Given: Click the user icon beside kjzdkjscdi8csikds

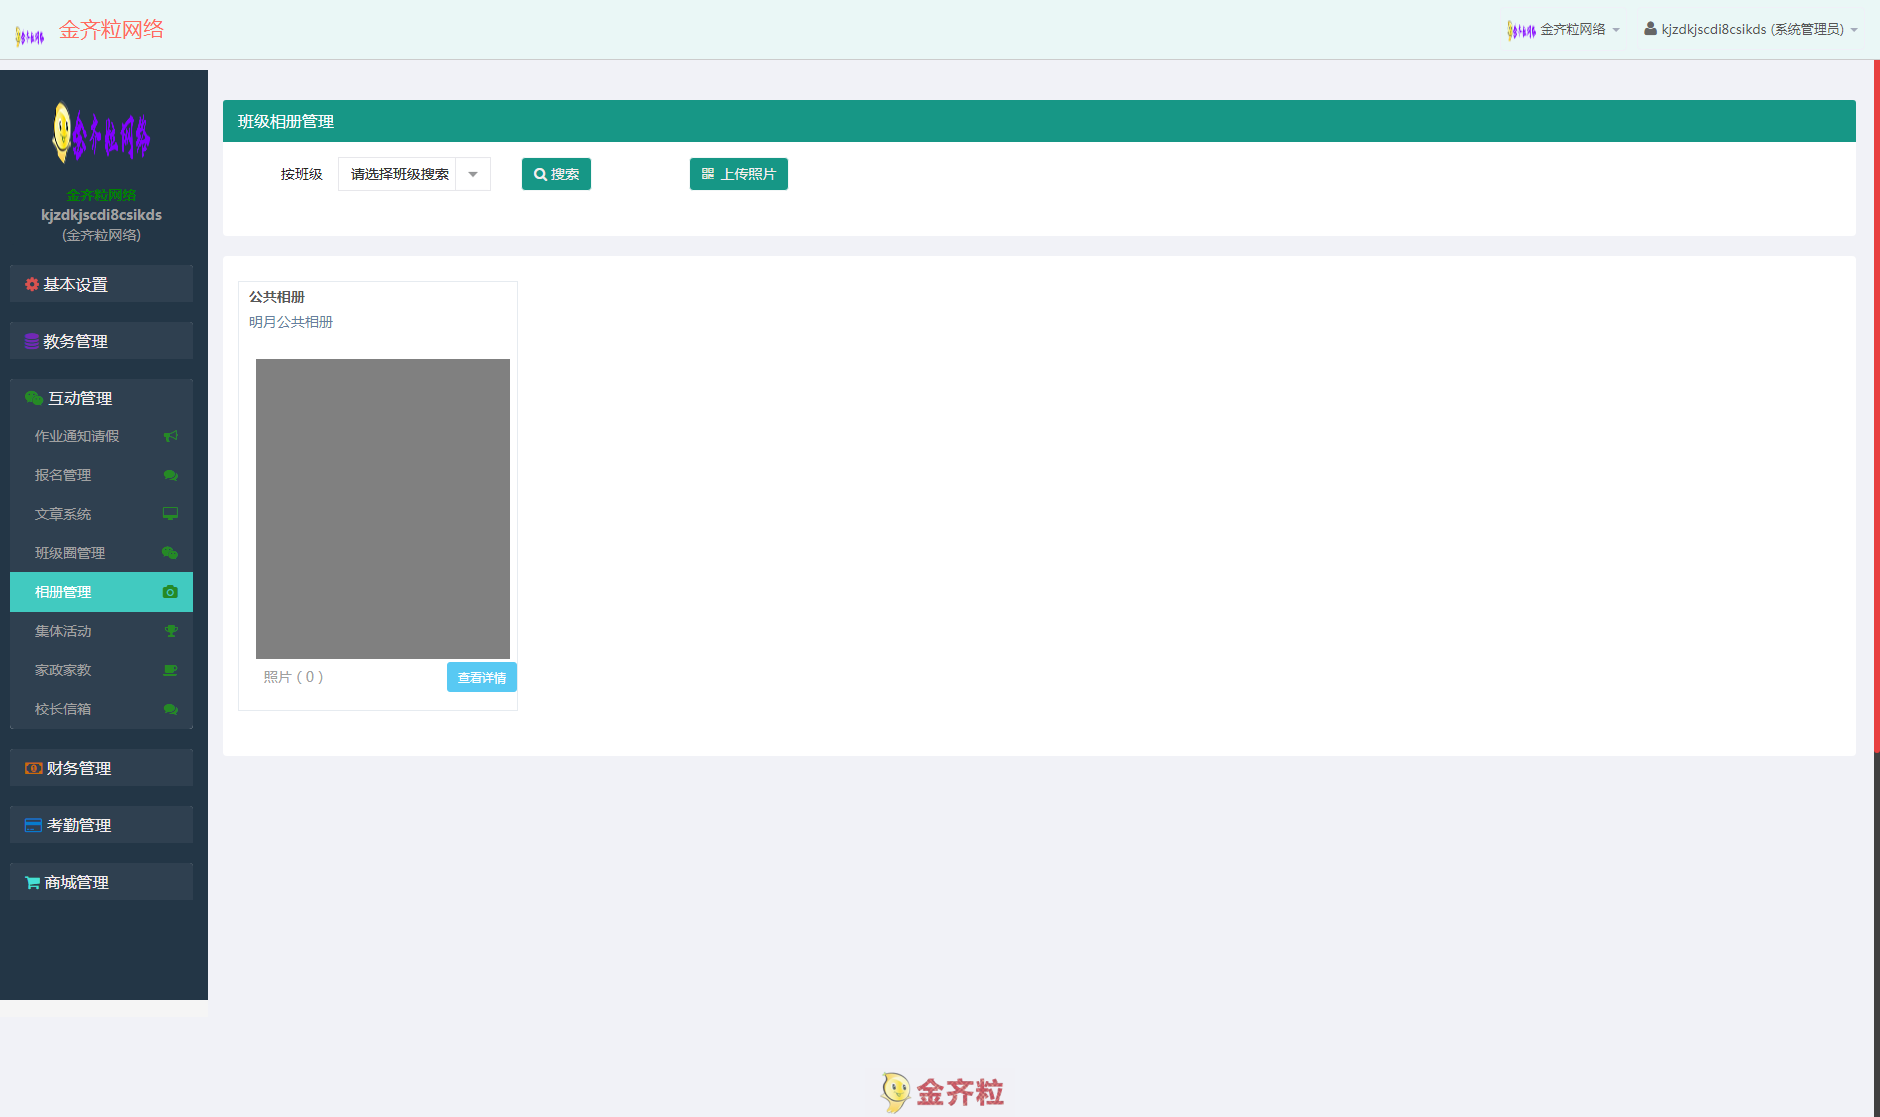Looking at the screenshot, I should tap(1650, 29).
